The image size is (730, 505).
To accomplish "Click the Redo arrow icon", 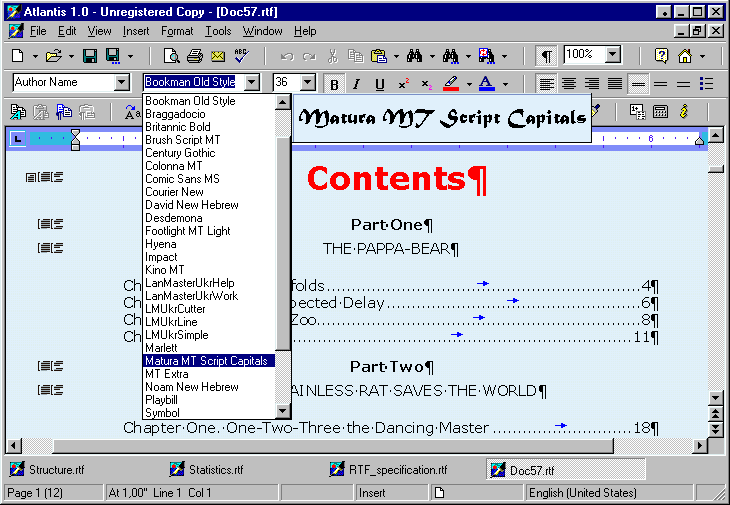I will click(309, 56).
